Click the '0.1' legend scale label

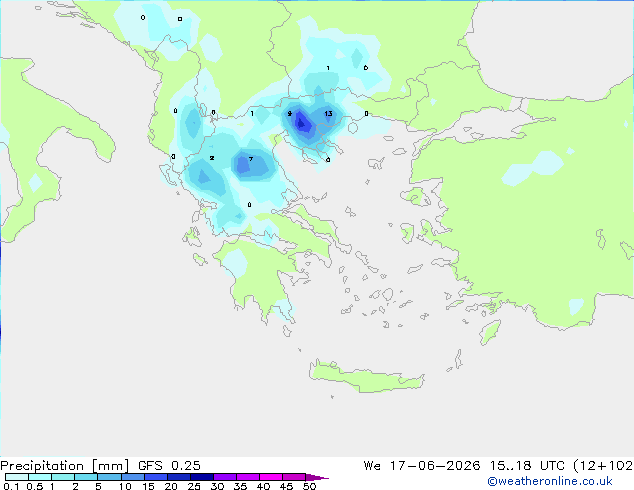pyautogui.click(x=11, y=486)
